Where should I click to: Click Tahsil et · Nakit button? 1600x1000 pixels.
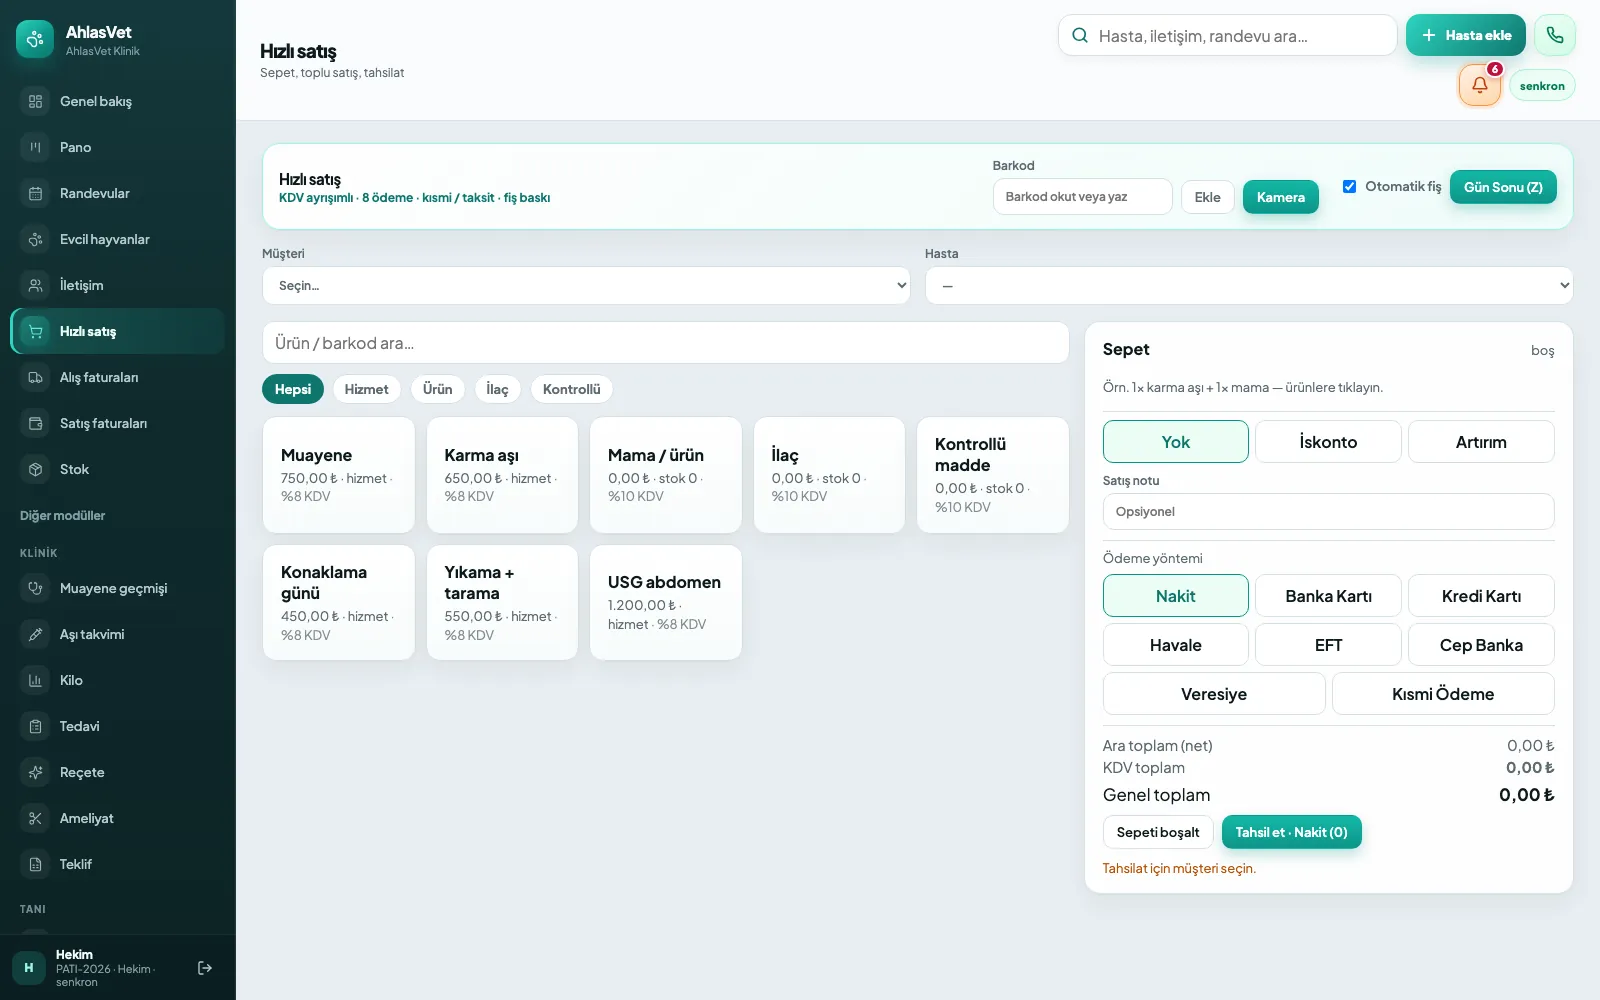(1291, 832)
